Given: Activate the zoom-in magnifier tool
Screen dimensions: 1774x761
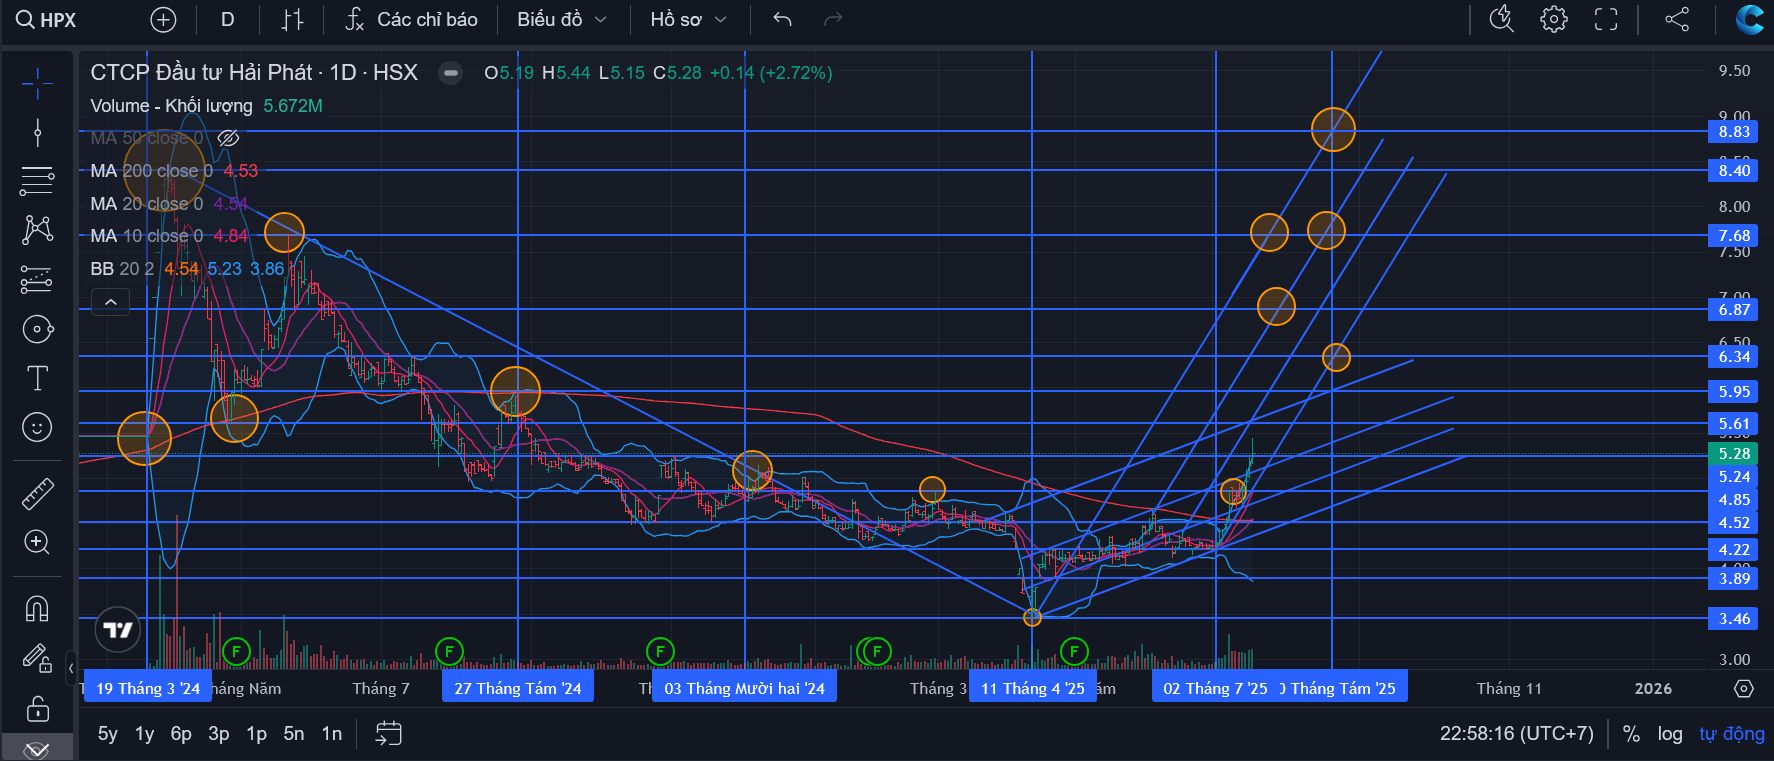Looking at the screenshot, I should (x=37, y=542).
